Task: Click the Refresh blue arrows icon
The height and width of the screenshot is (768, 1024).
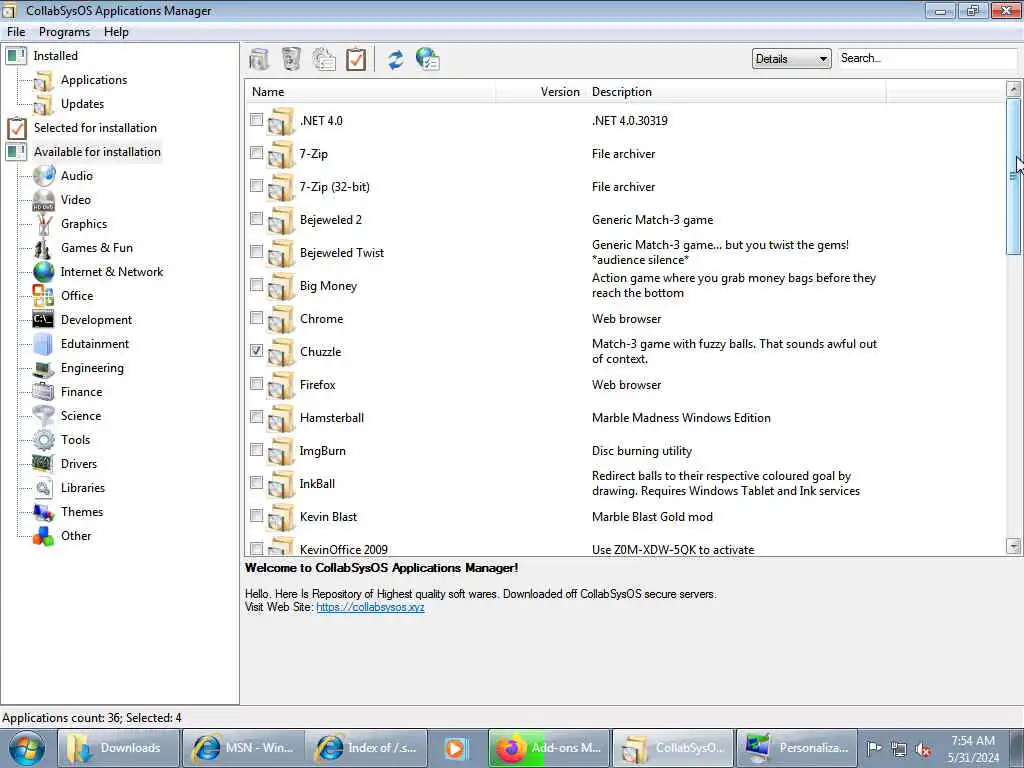Action: point(396,59)
